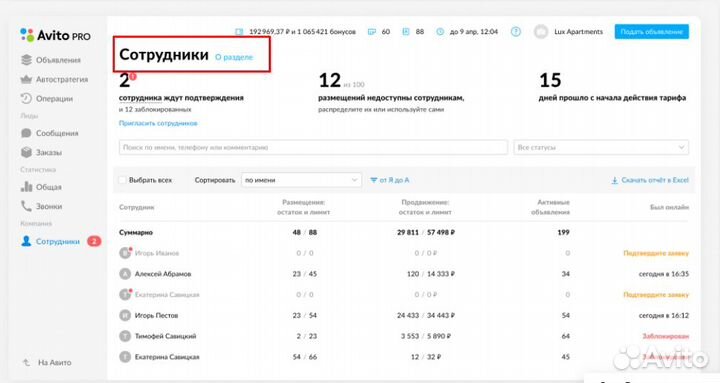This screenshot has height=383, width=720.
Task: Click the underlined сотрудника ждут подтверждения text
Action: pos(181,98)
